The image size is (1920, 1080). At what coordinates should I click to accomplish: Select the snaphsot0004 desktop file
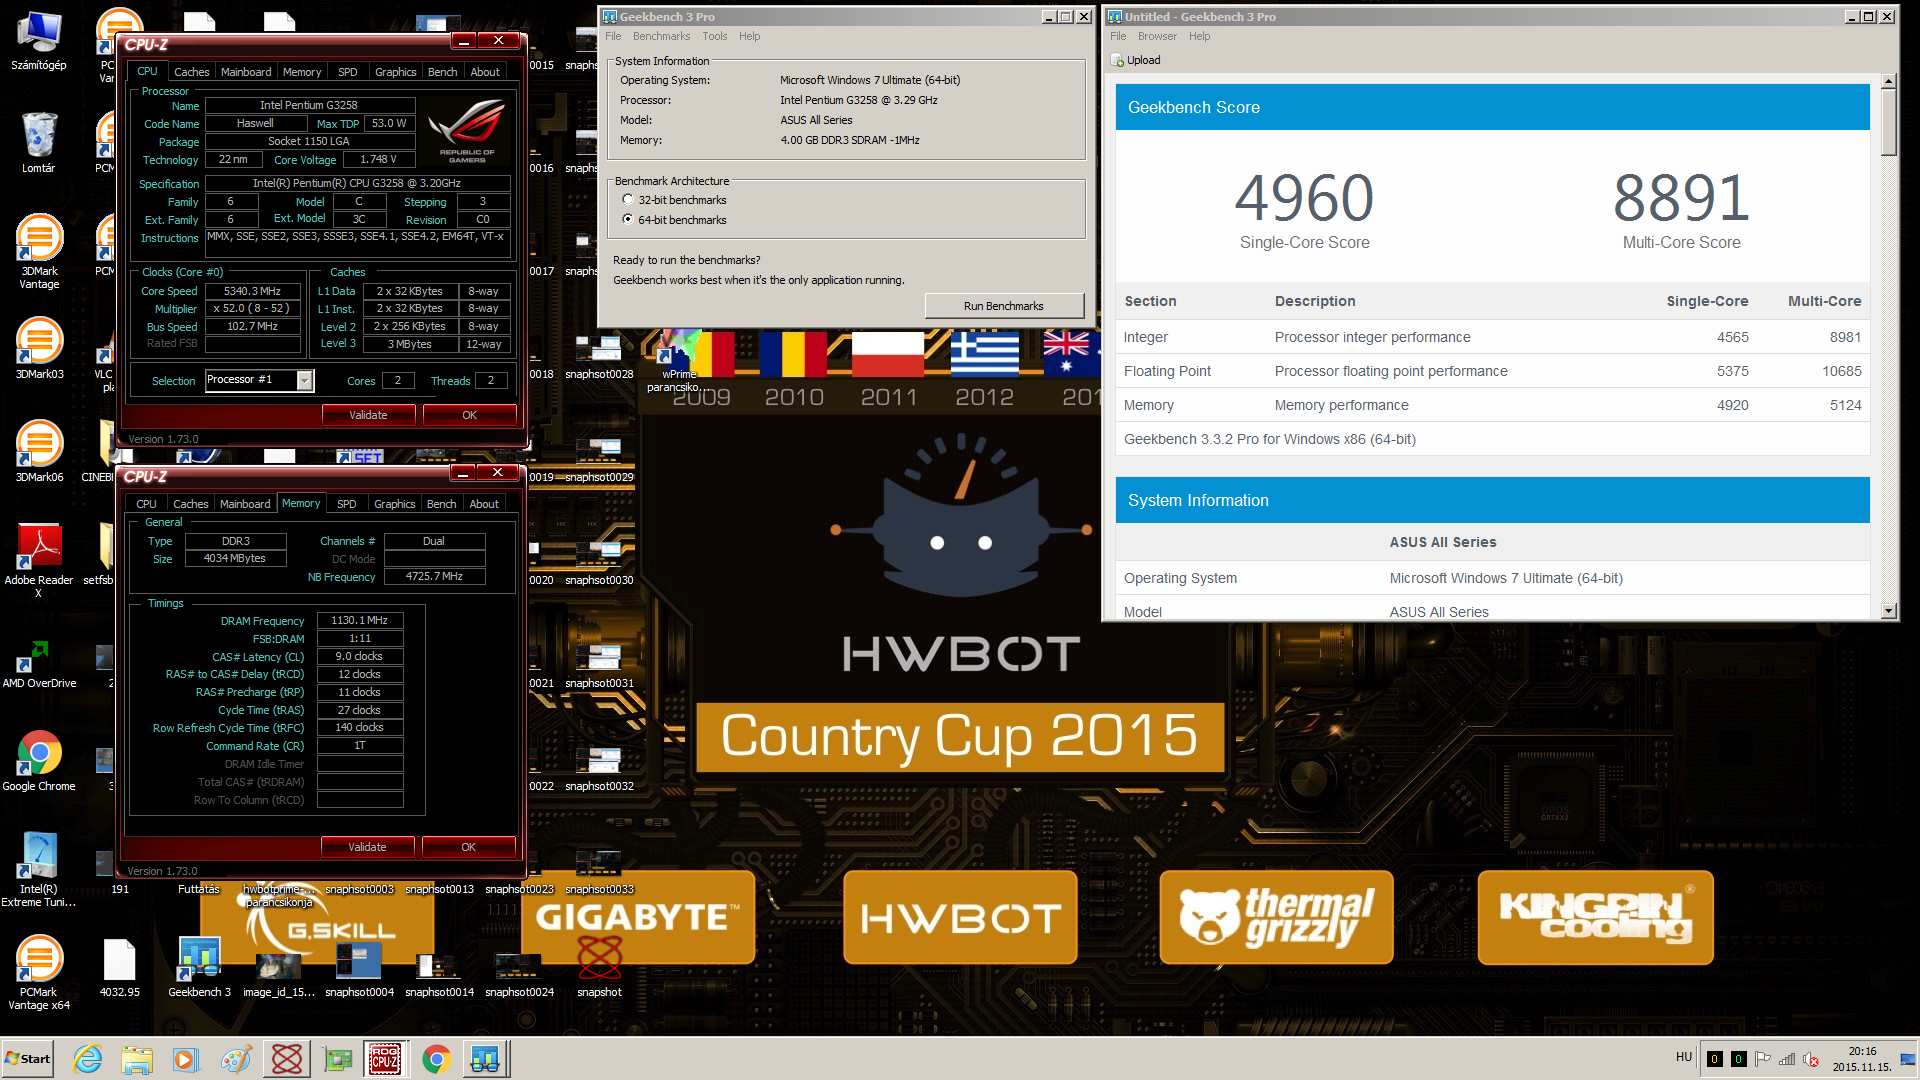tap(359, 968)
